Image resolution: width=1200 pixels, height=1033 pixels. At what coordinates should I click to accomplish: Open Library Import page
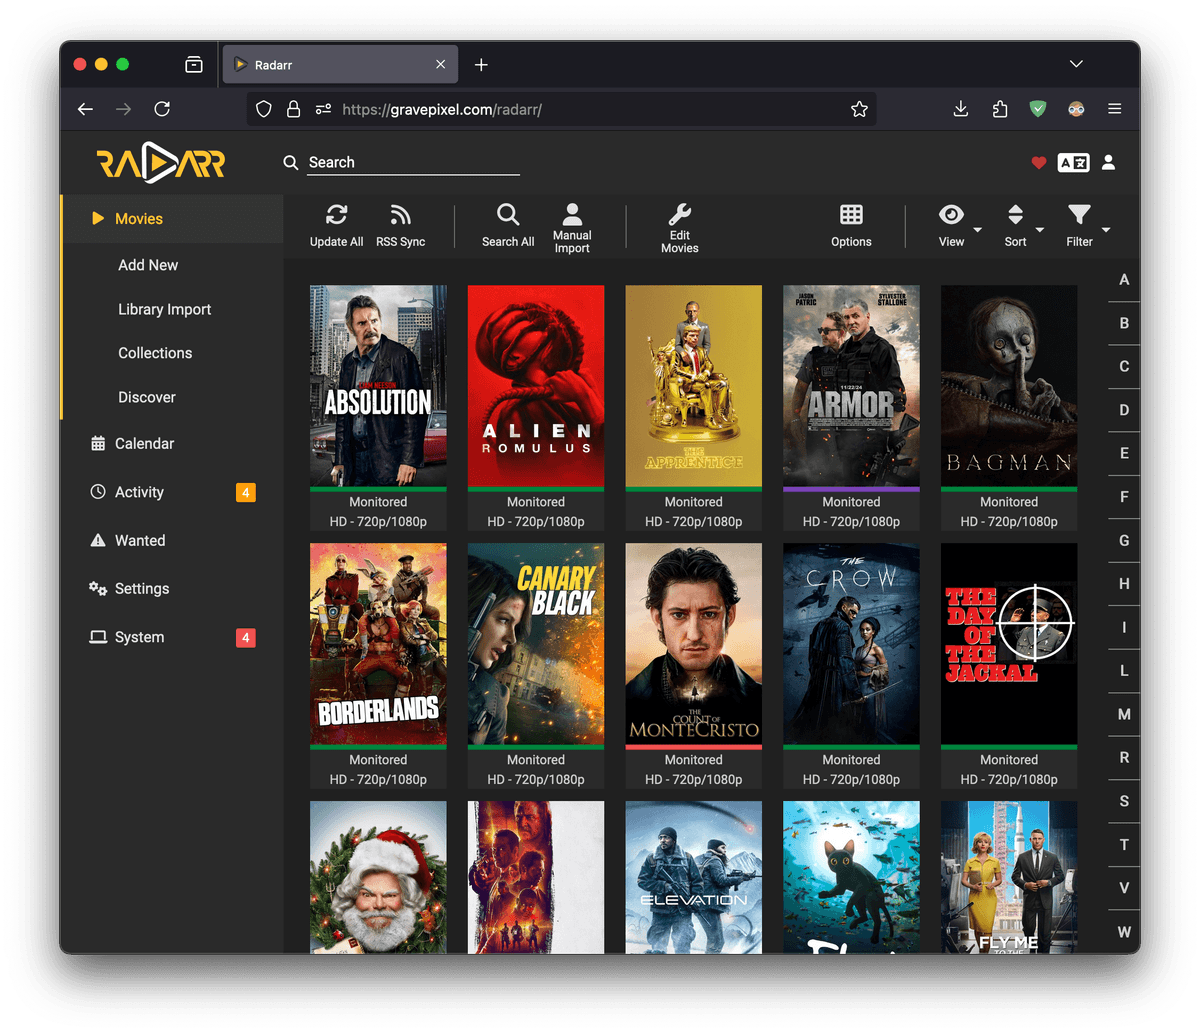[x=164, y=309]
